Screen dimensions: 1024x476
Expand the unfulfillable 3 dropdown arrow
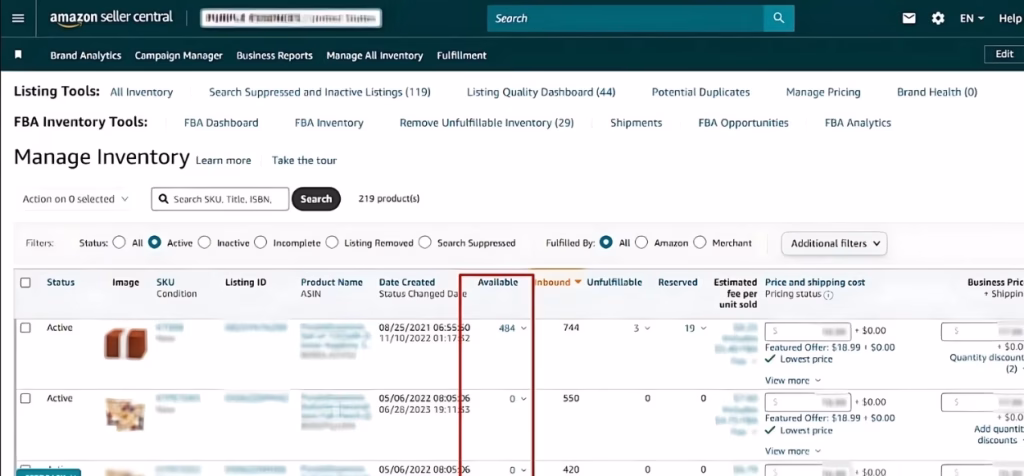[x=647, y=328]
